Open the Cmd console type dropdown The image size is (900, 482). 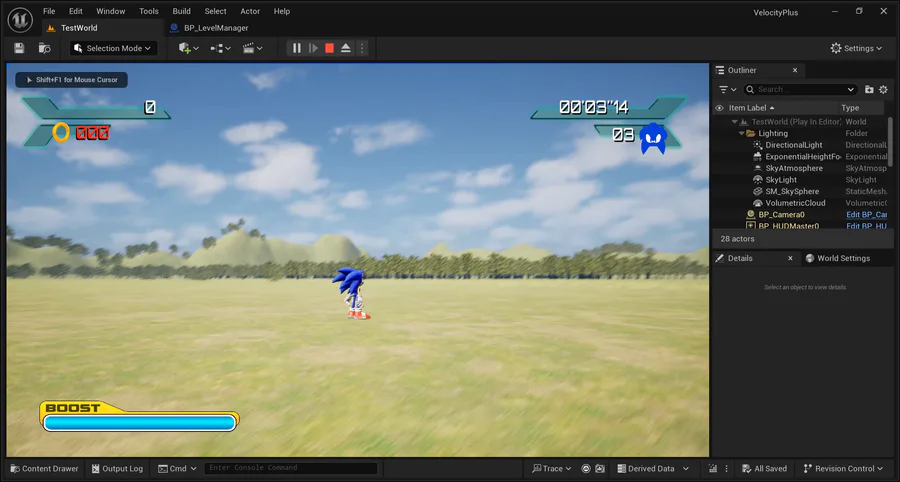click(x=177, y=469)
